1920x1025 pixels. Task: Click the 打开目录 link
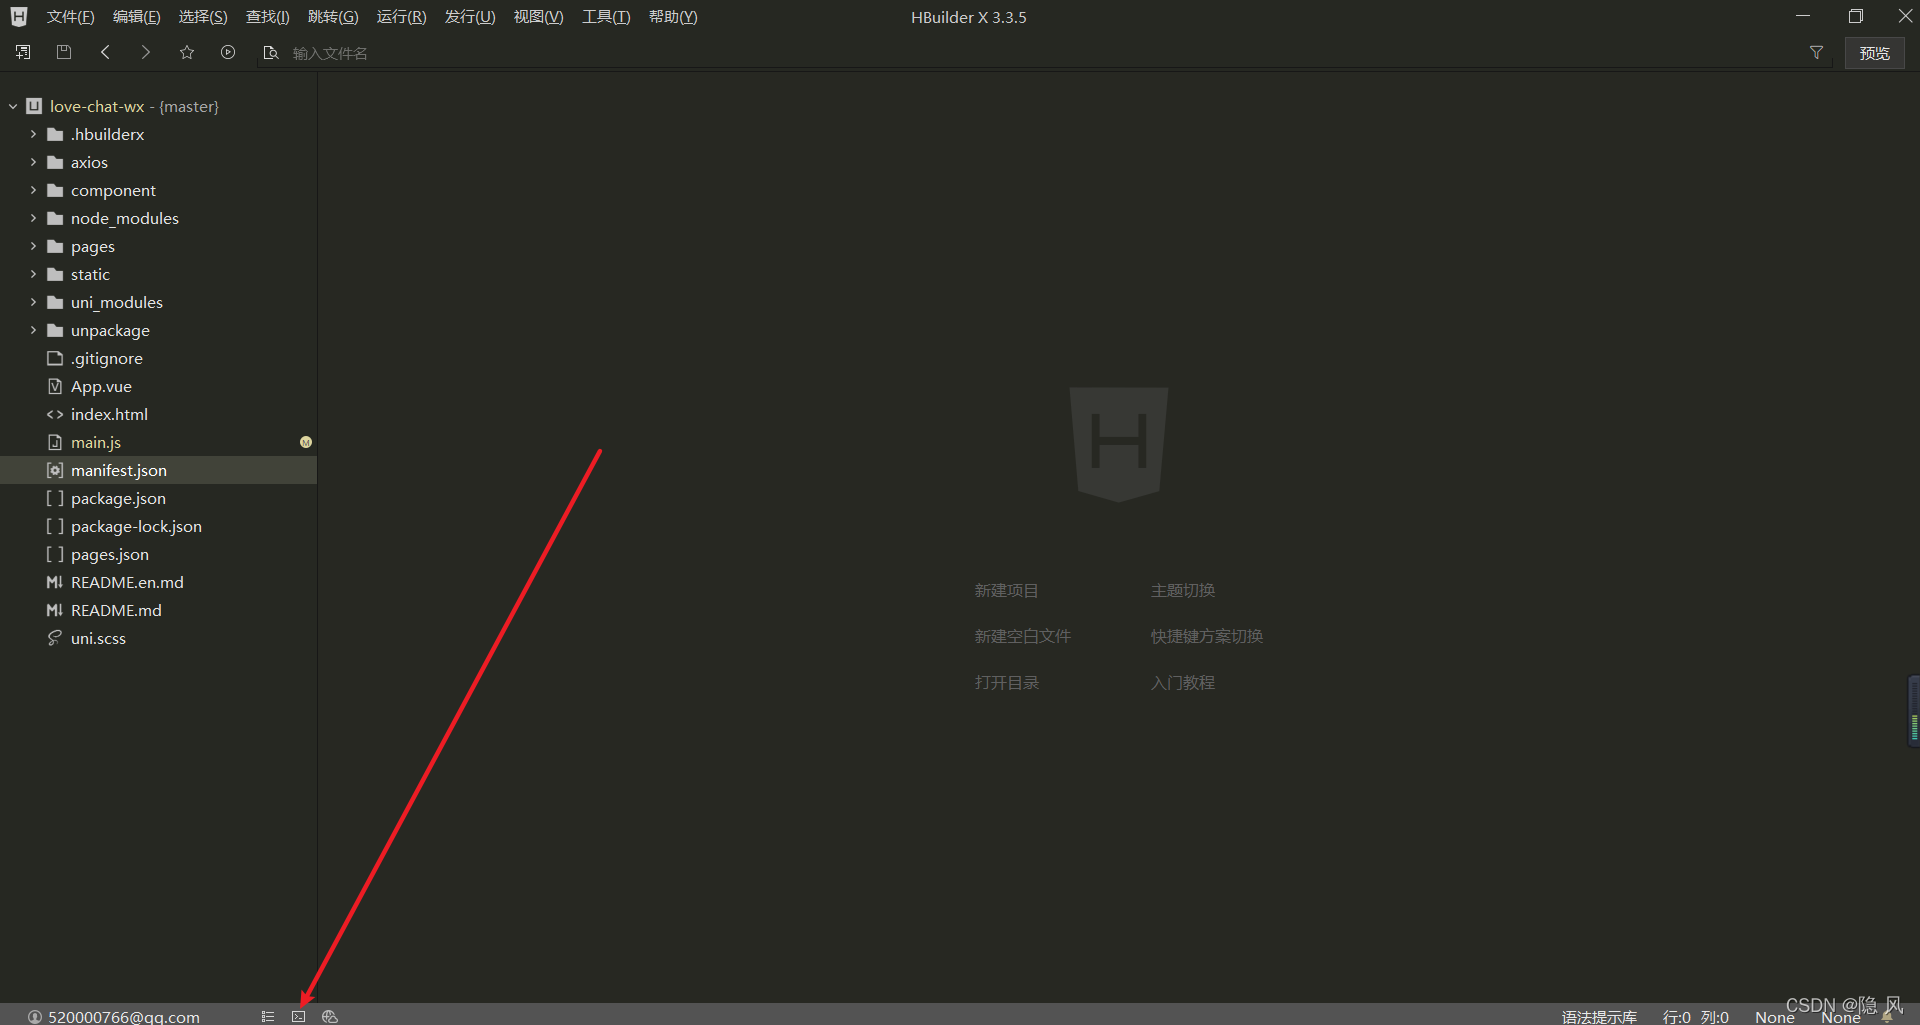pyautogui.click(x=1006, y=683)
